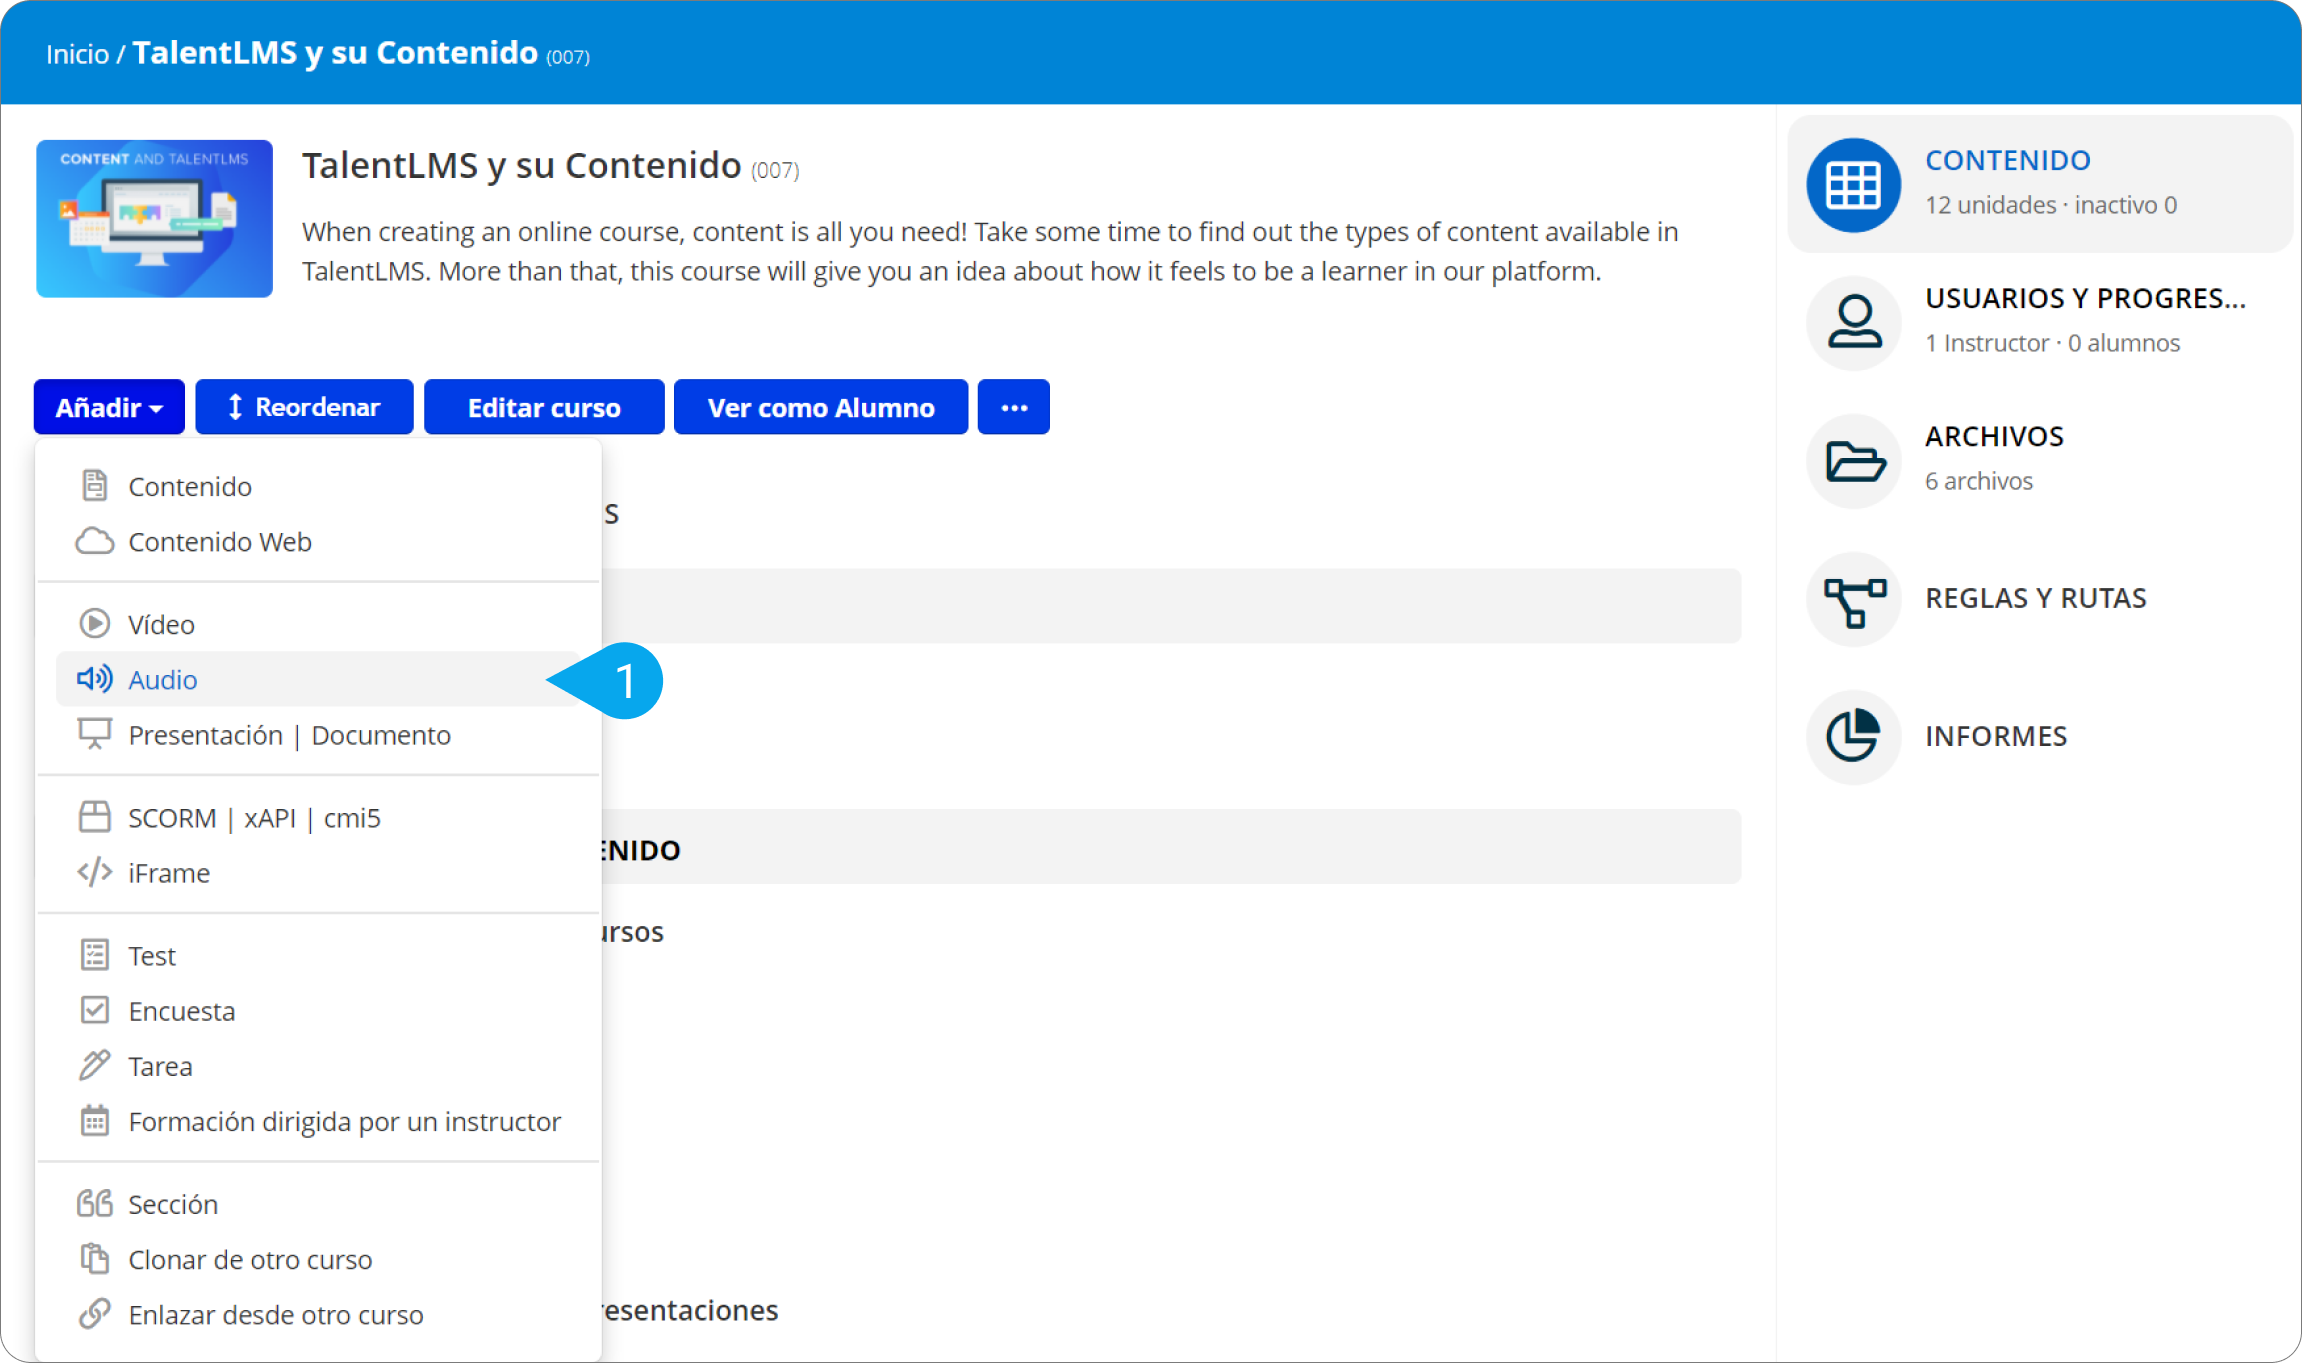Click Ver como Alumno button

pos(821,407)
